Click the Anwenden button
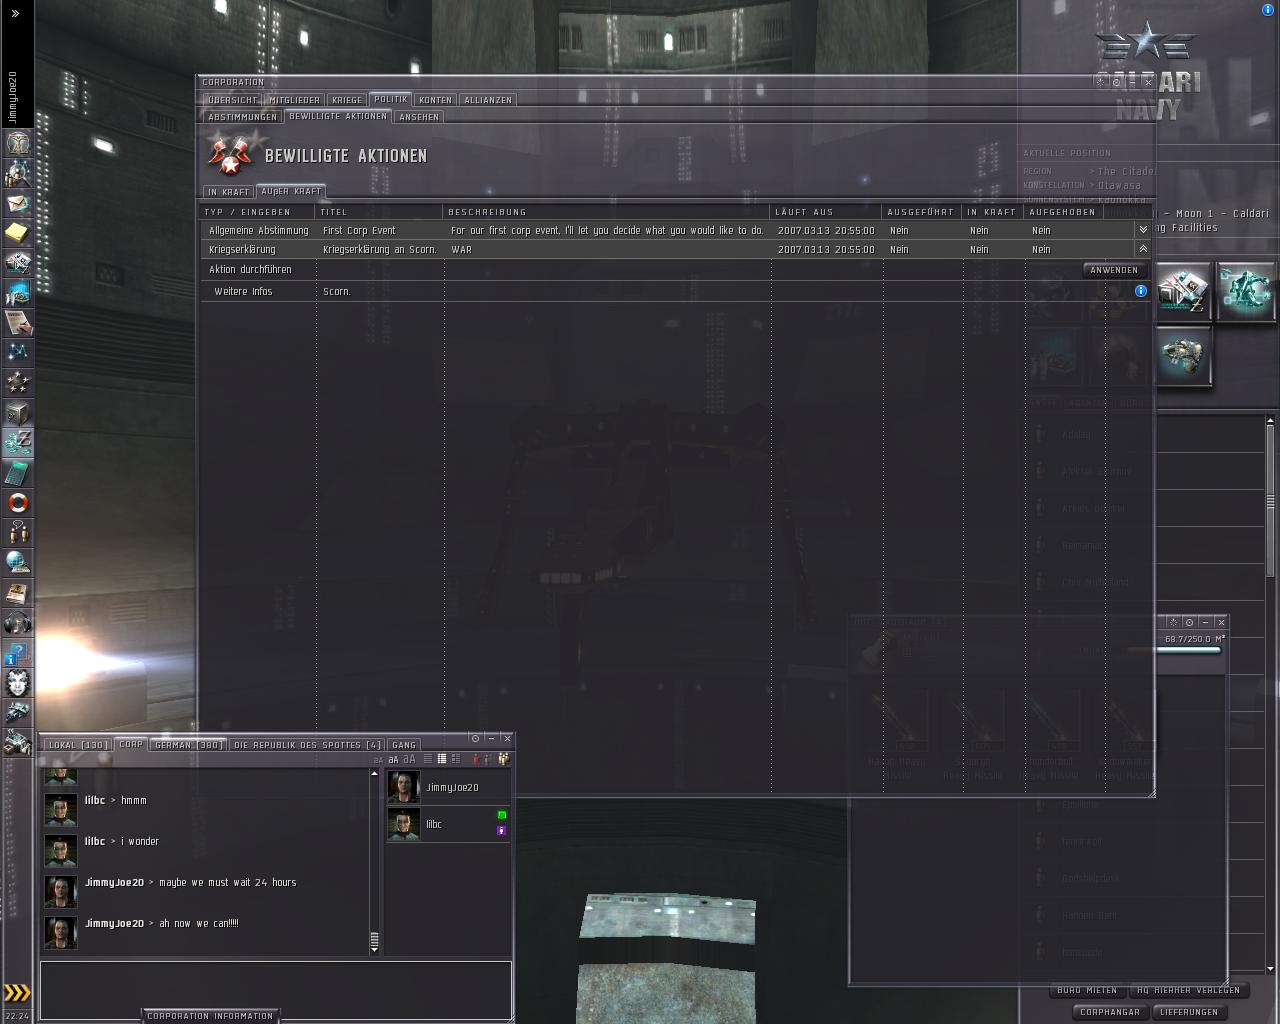Viewport: 1280px width, 1024px height. point(1114,270)
